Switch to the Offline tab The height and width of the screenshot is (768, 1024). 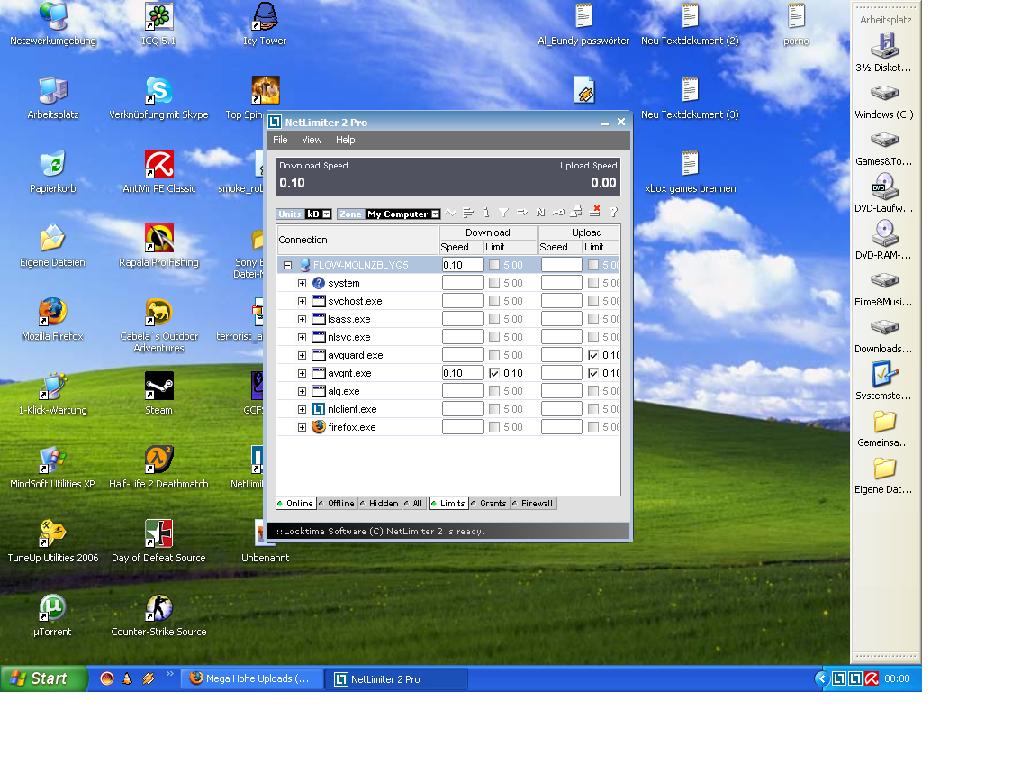[337, 504]
